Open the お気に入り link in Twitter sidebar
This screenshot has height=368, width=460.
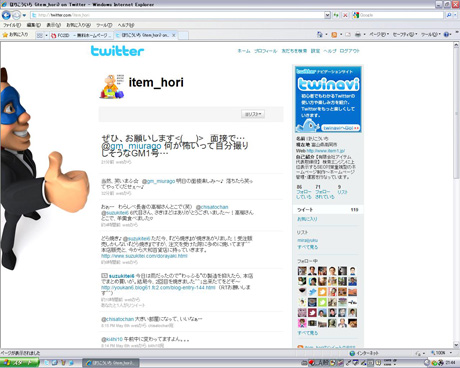pos(307,219)
